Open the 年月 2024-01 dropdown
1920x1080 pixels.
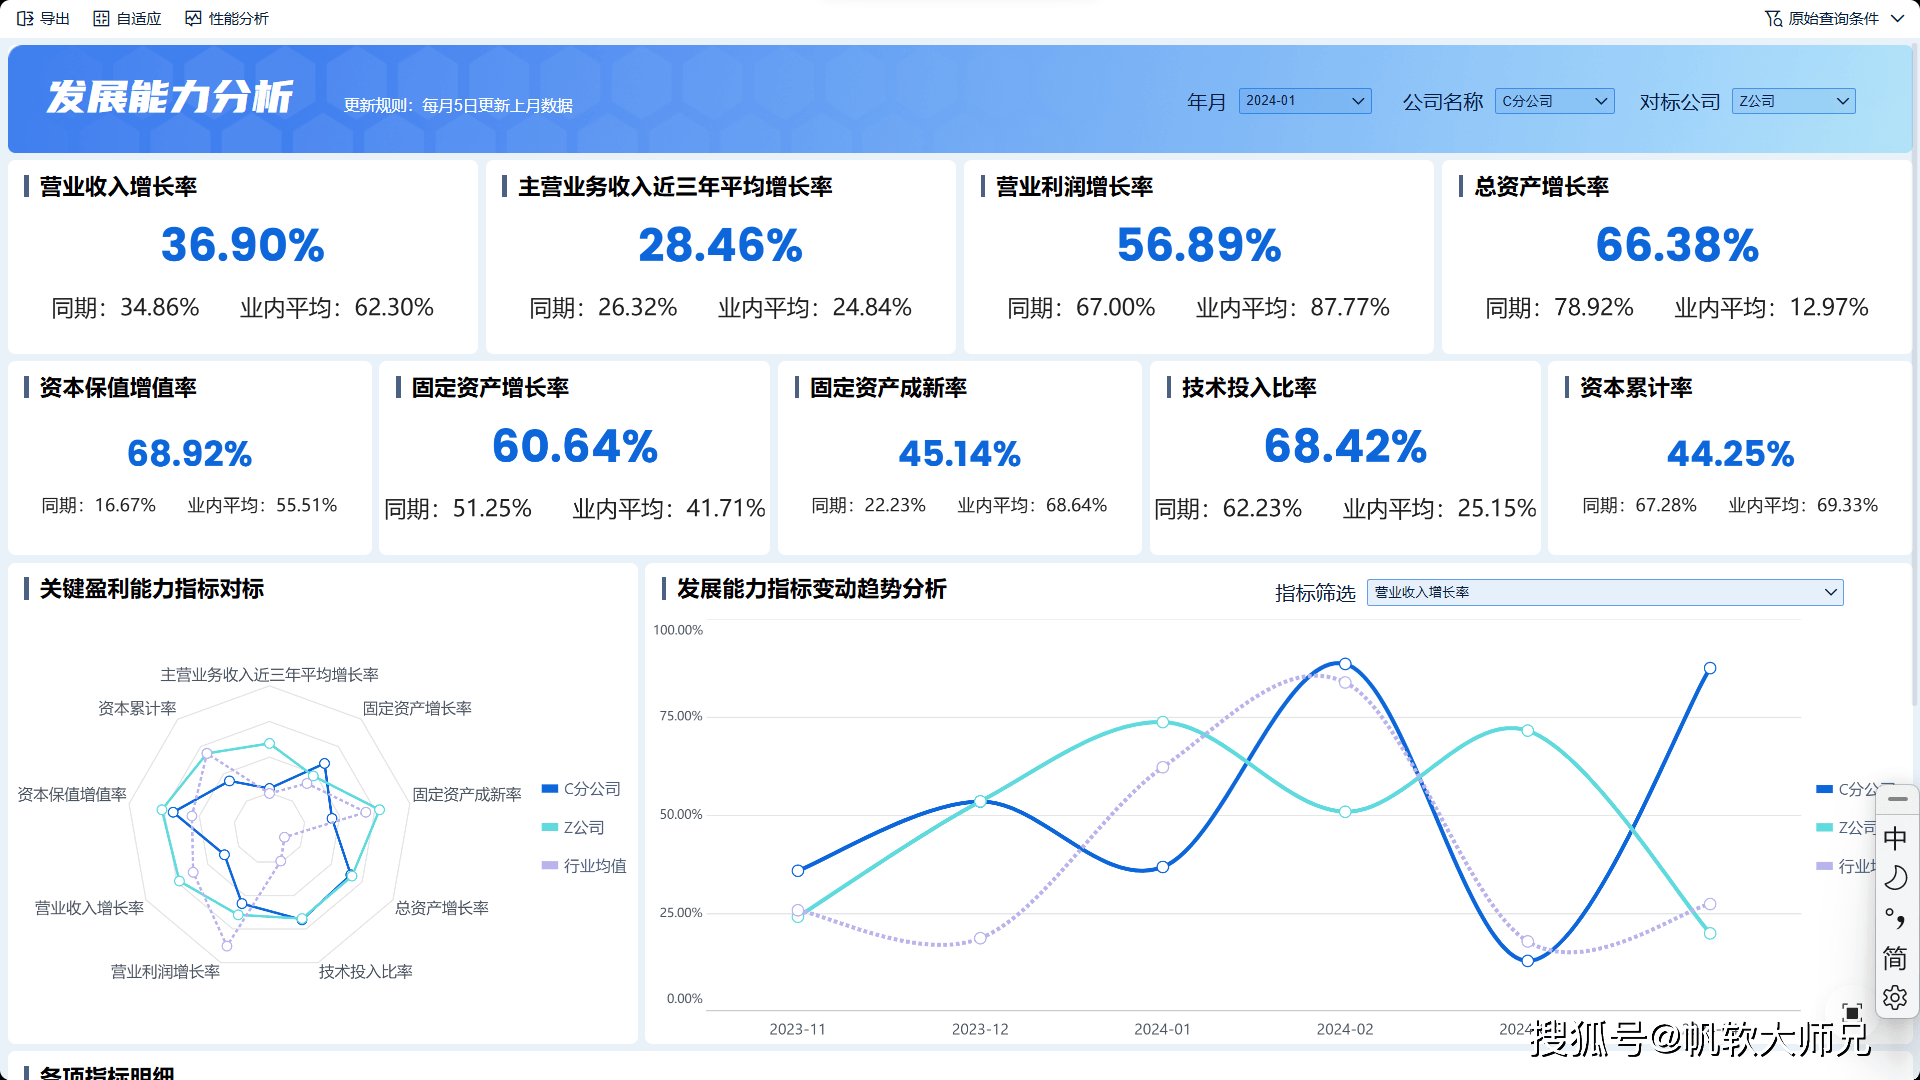pyautogui.click(x=1304, y=101)
